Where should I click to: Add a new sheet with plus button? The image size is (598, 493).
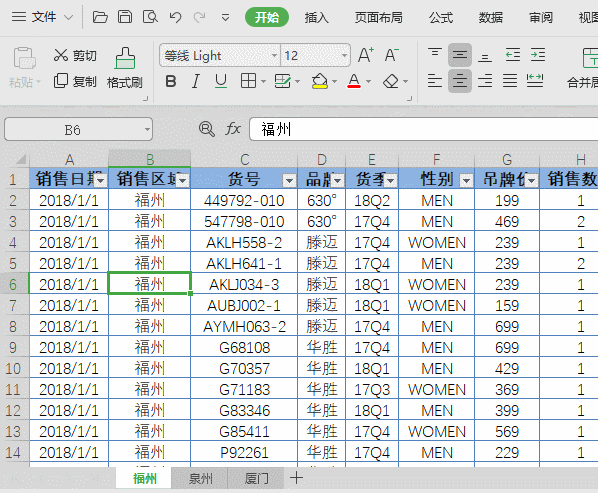(x=296, y=478)
